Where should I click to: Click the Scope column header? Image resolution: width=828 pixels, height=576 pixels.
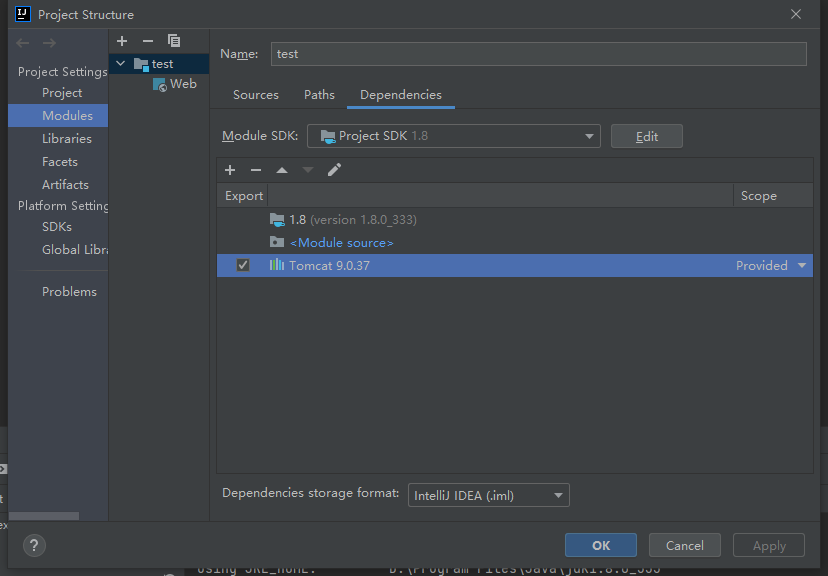coord(773,196)
